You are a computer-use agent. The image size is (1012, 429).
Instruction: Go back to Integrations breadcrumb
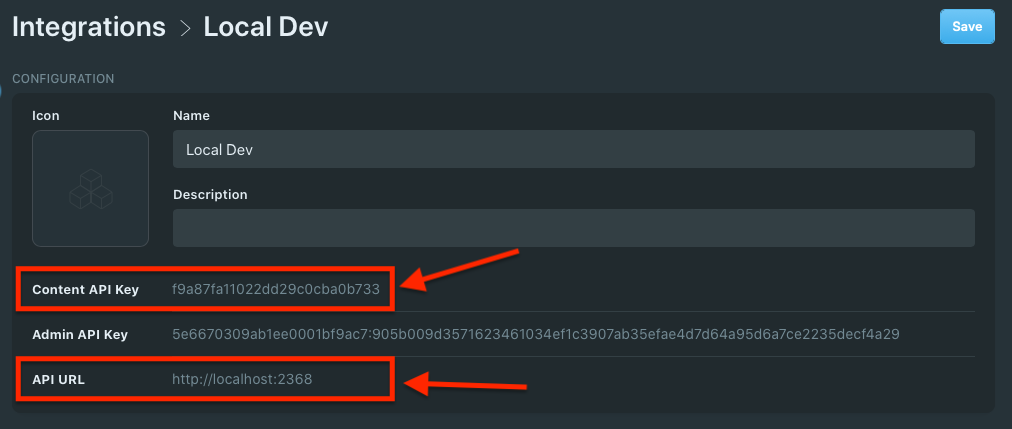[x=89, y=27]
